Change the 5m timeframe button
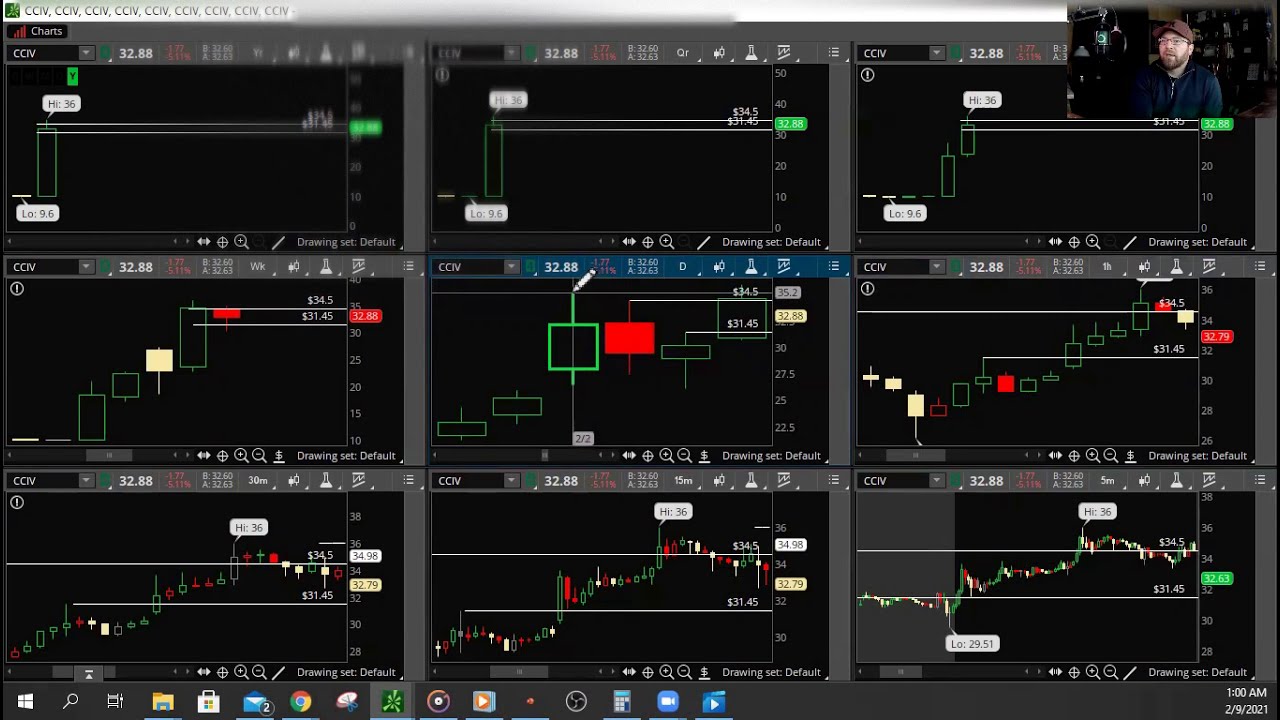The height and width of the screenshot is (720, 1280). coord(1107,481)
